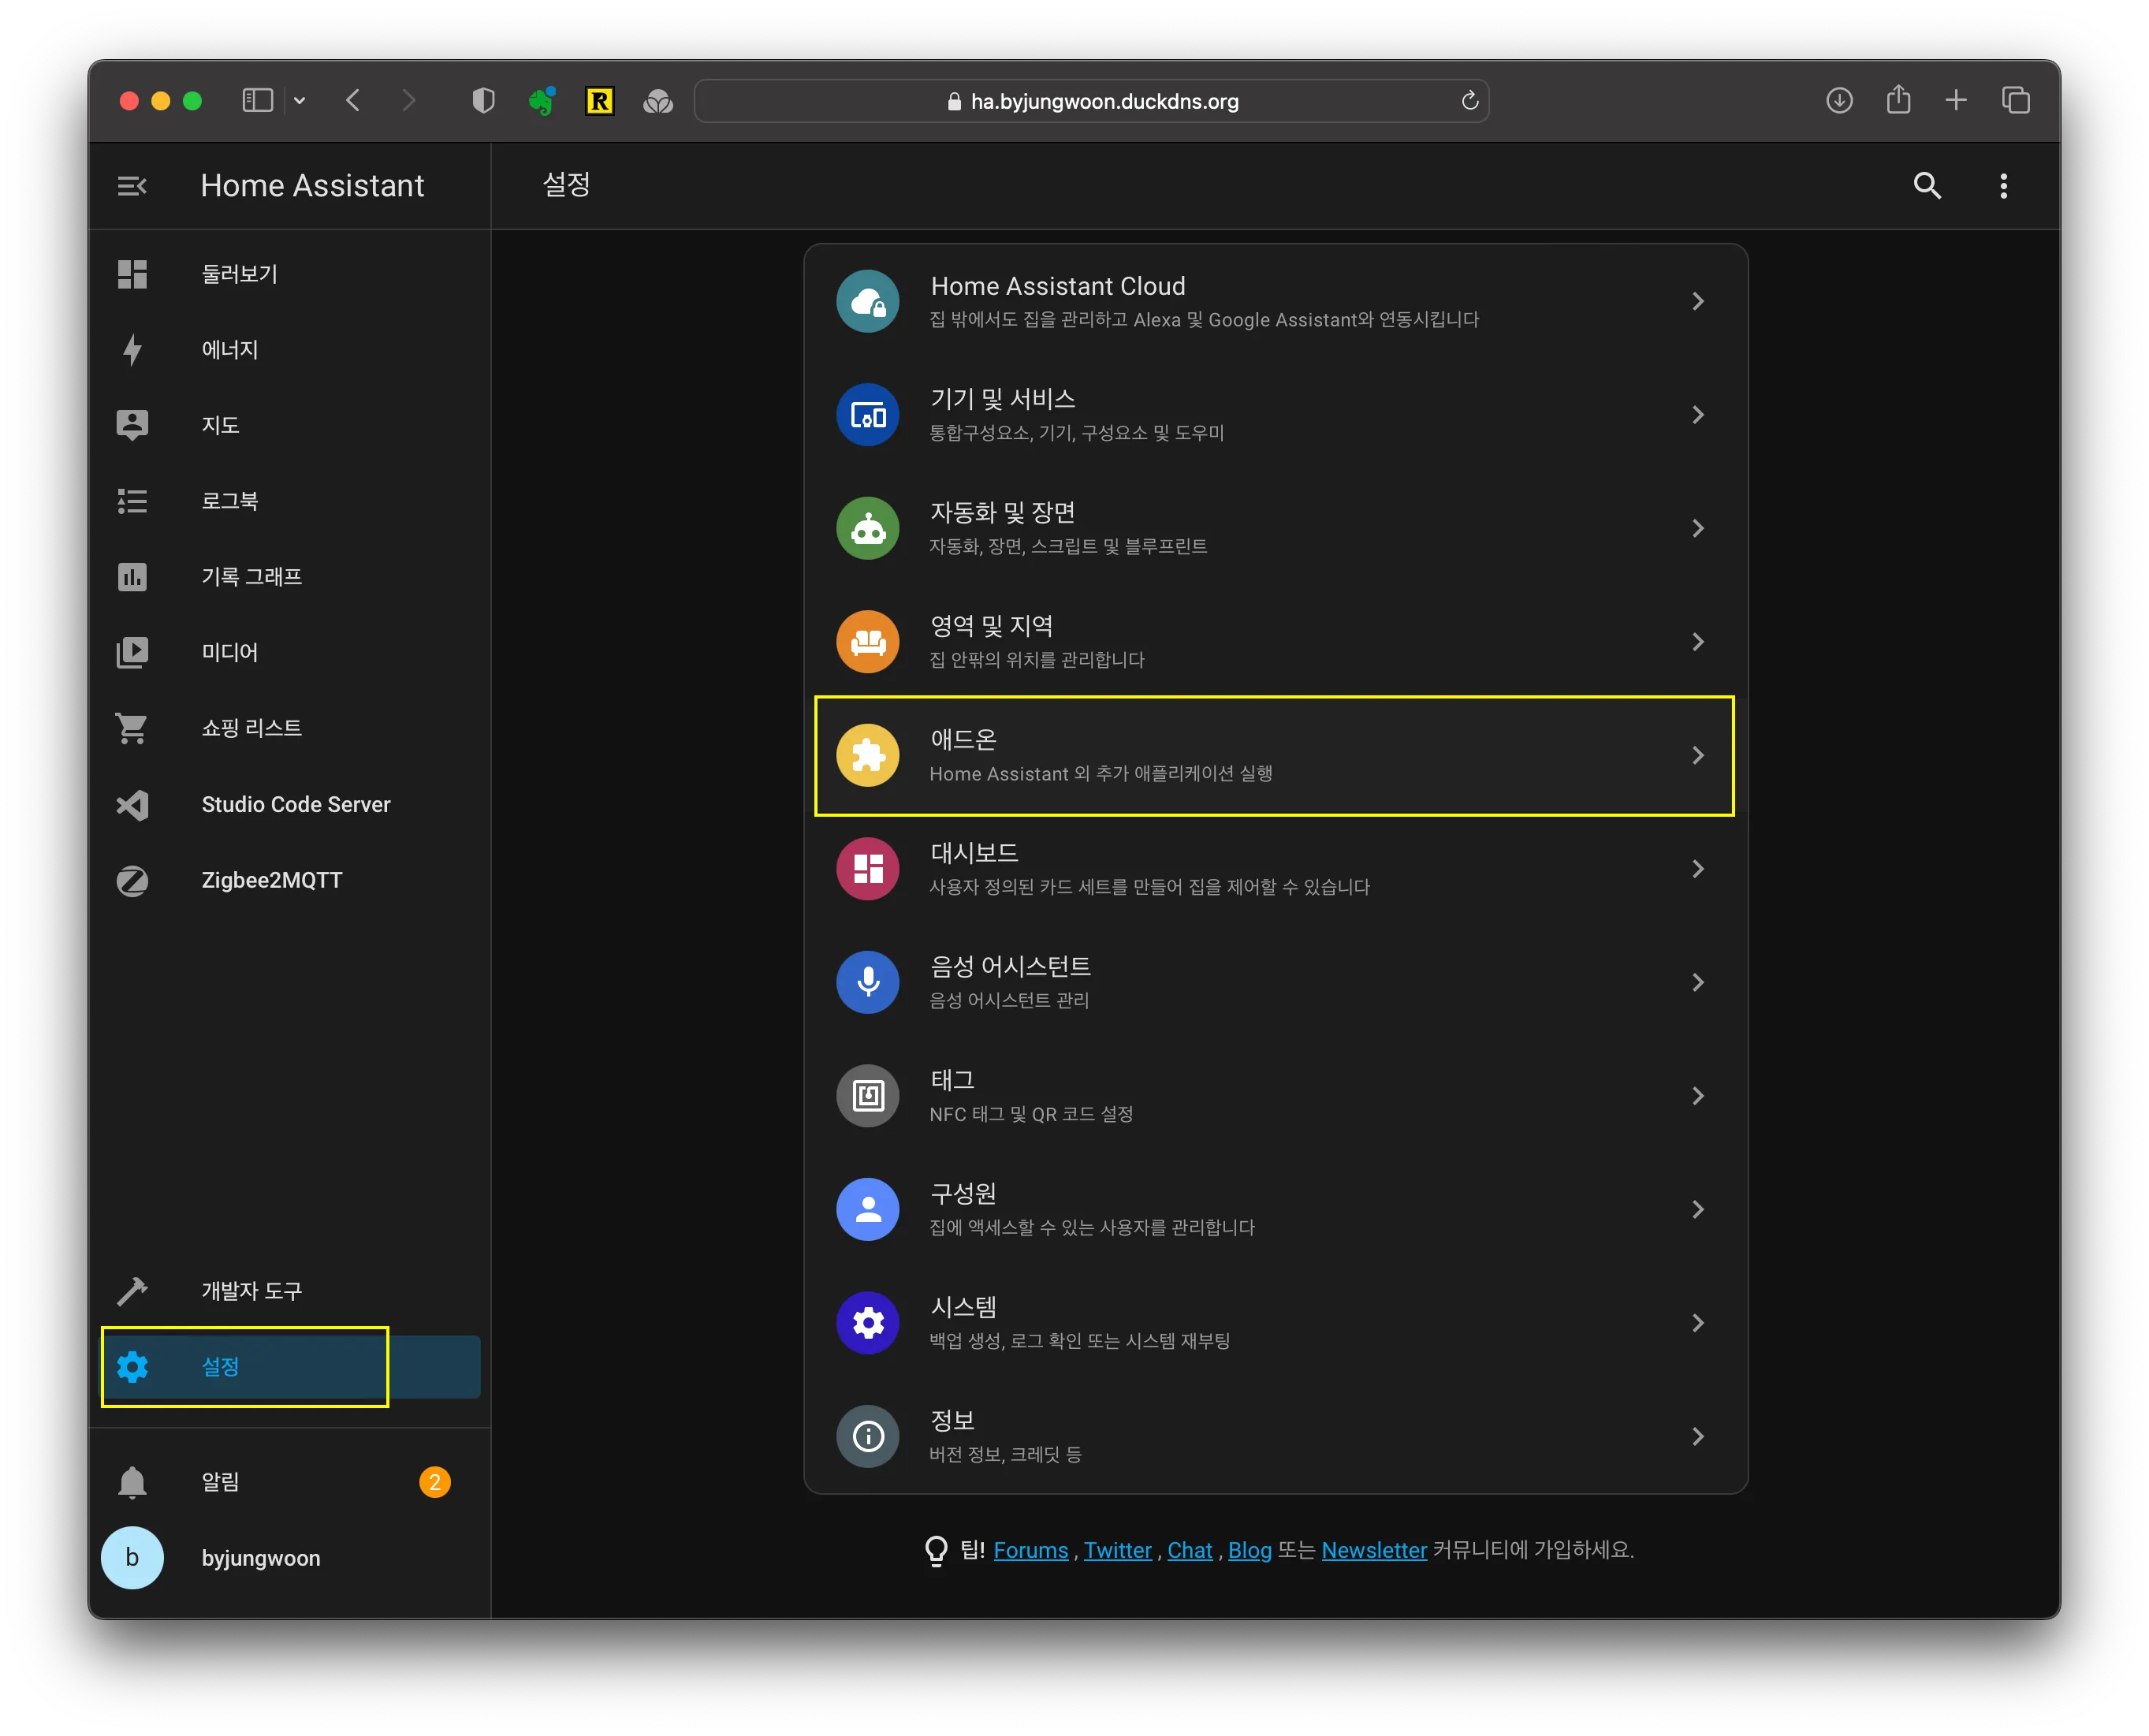Open the Forums community link
Screen dimensions: 2149x1736
pyautogui.click(x=1031, y=1550)
